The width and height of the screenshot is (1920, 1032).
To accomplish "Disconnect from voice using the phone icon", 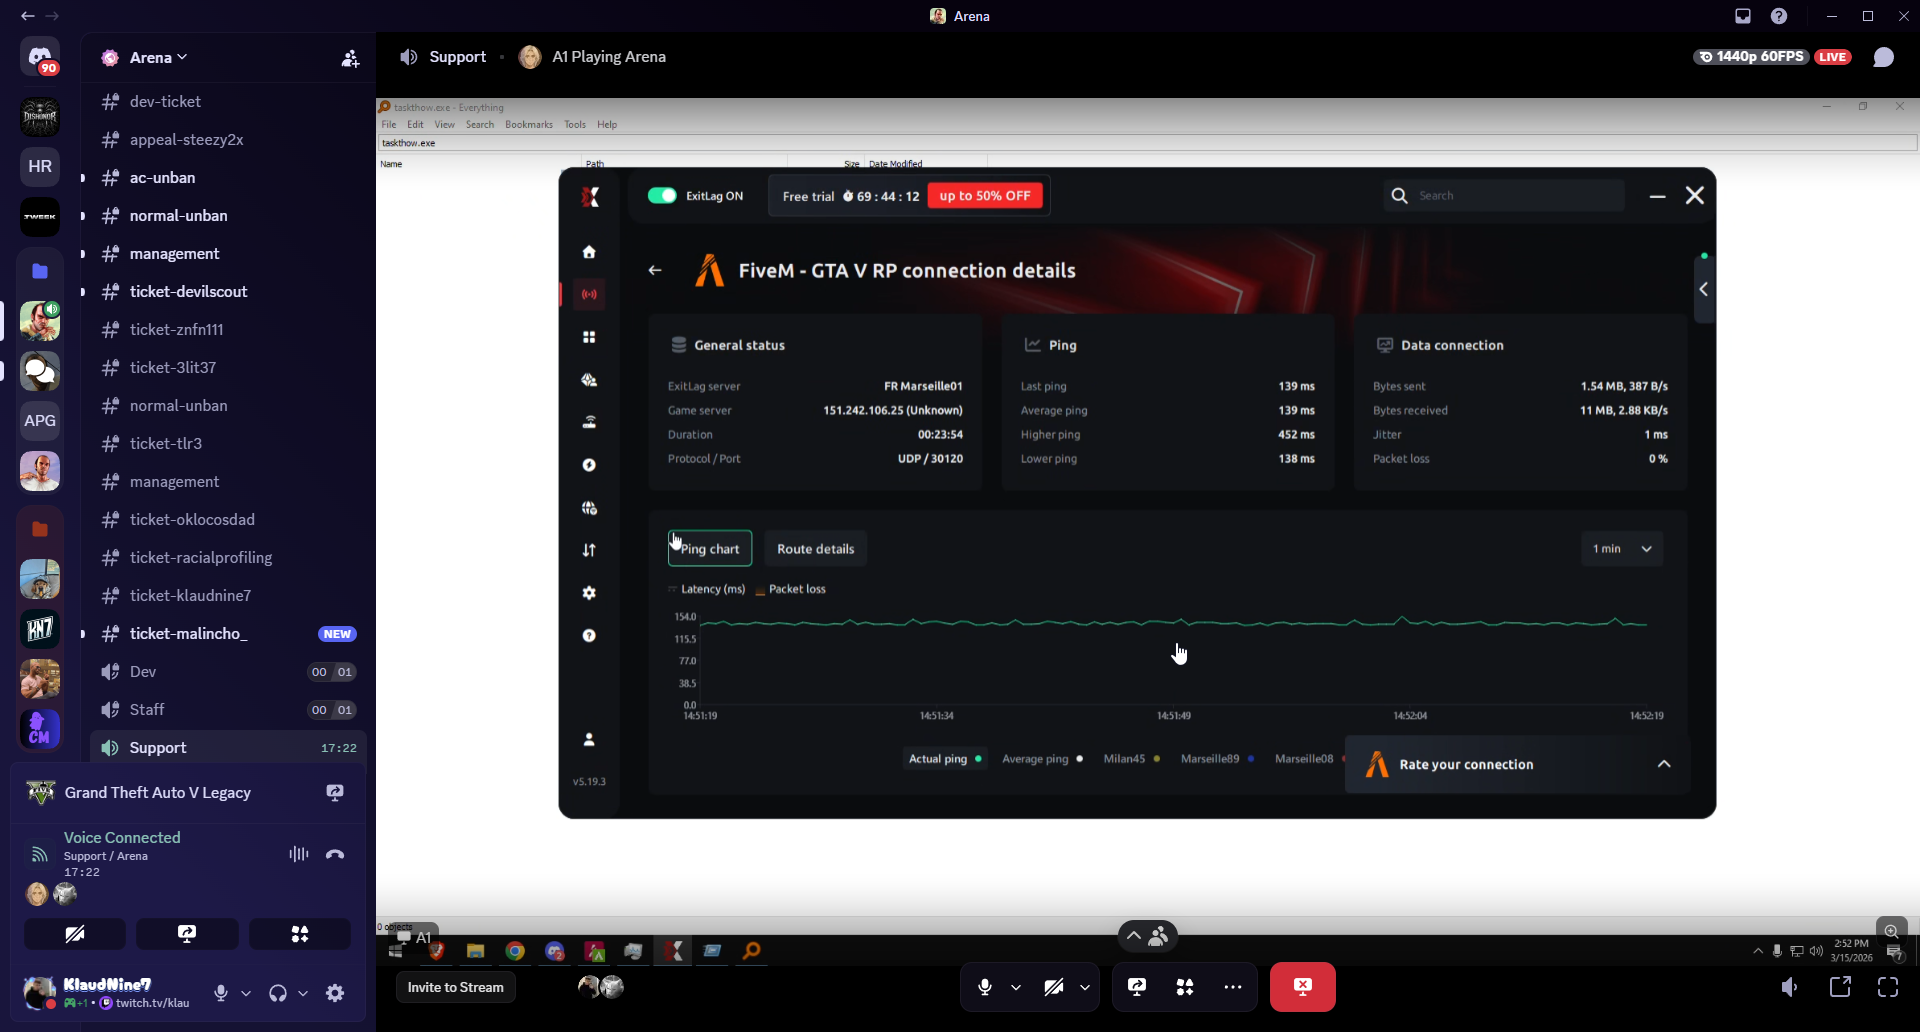I will click(x=335, y=854).
